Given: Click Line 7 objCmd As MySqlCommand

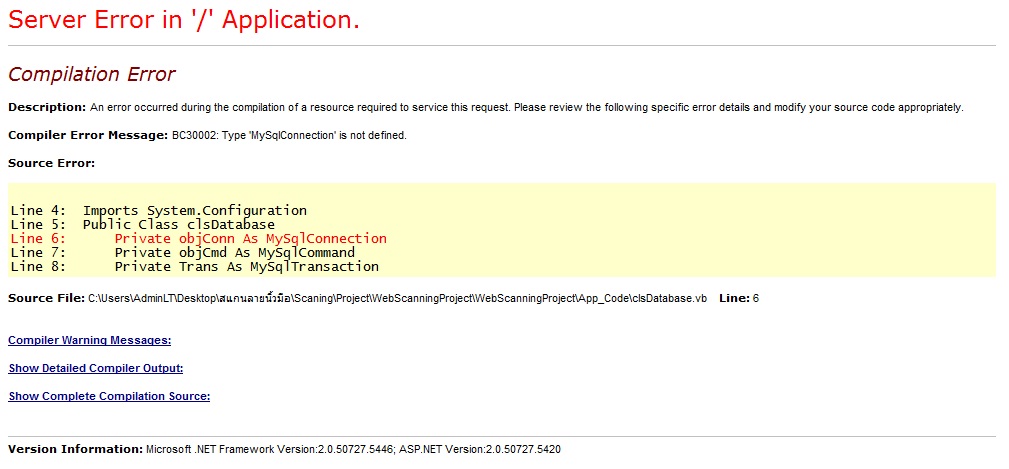Looking at the screenshot, I should pyautogui.click(x=183, y=253).
